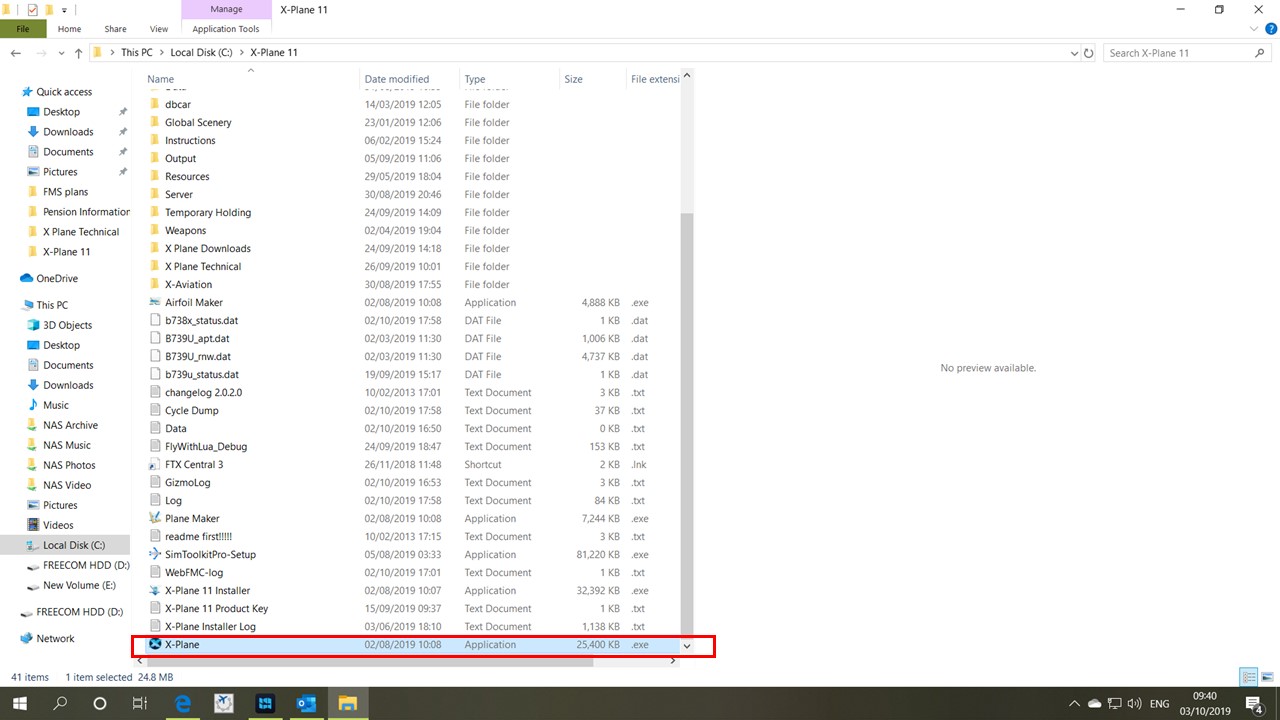The image size is (1280, 720).
Task: Open Task View on the taskbar
Action: coord(140,703)
